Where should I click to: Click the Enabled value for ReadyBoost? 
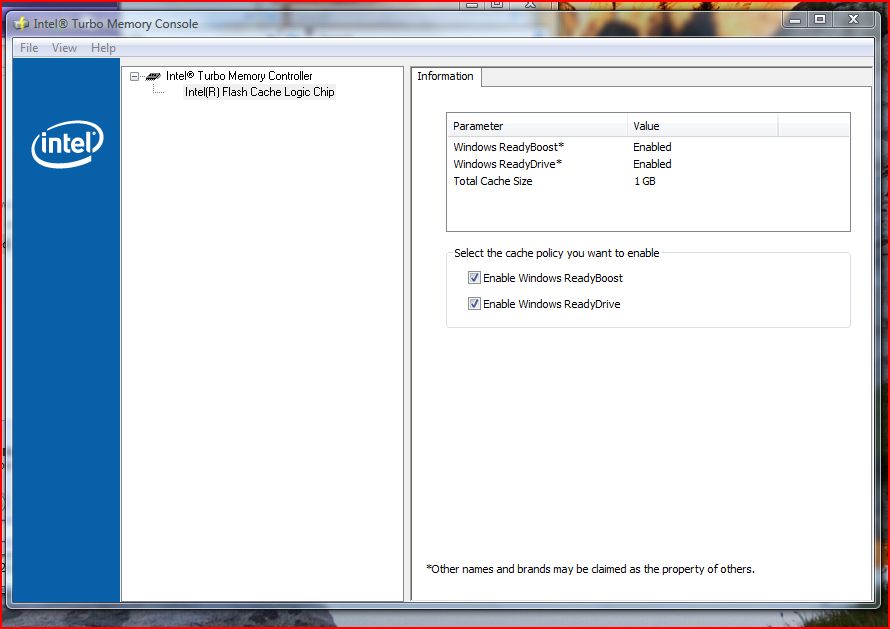pos(652,147)
